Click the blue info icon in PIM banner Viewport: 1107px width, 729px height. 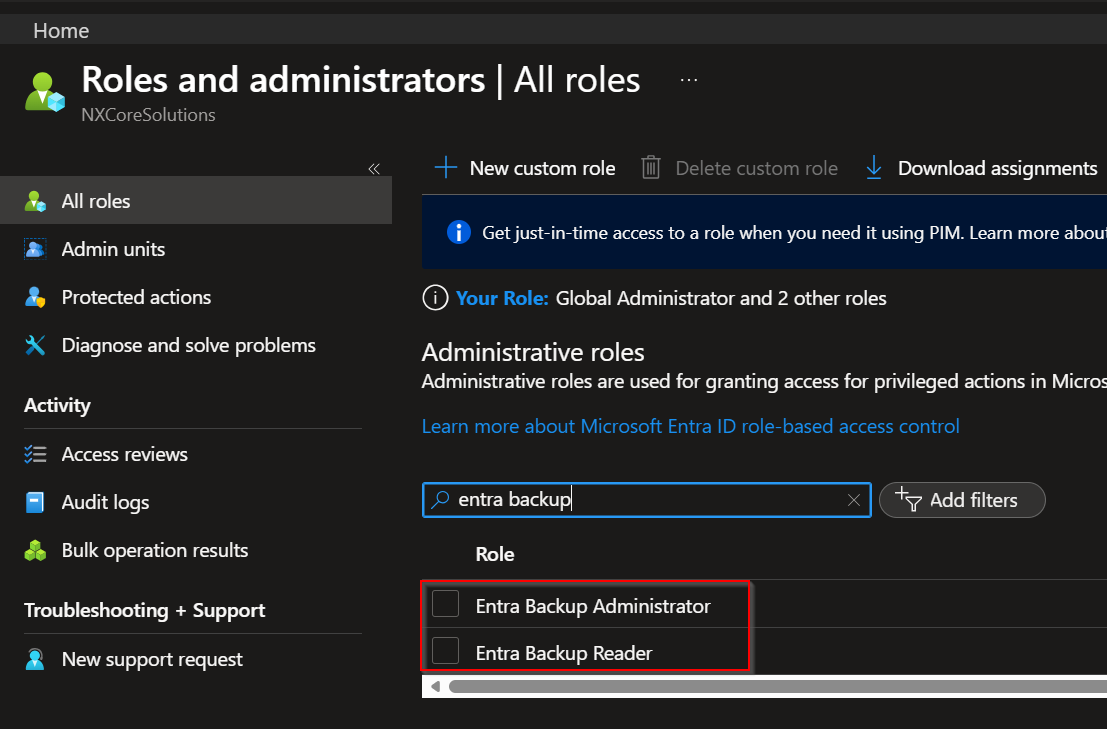[x=459, y=232]
